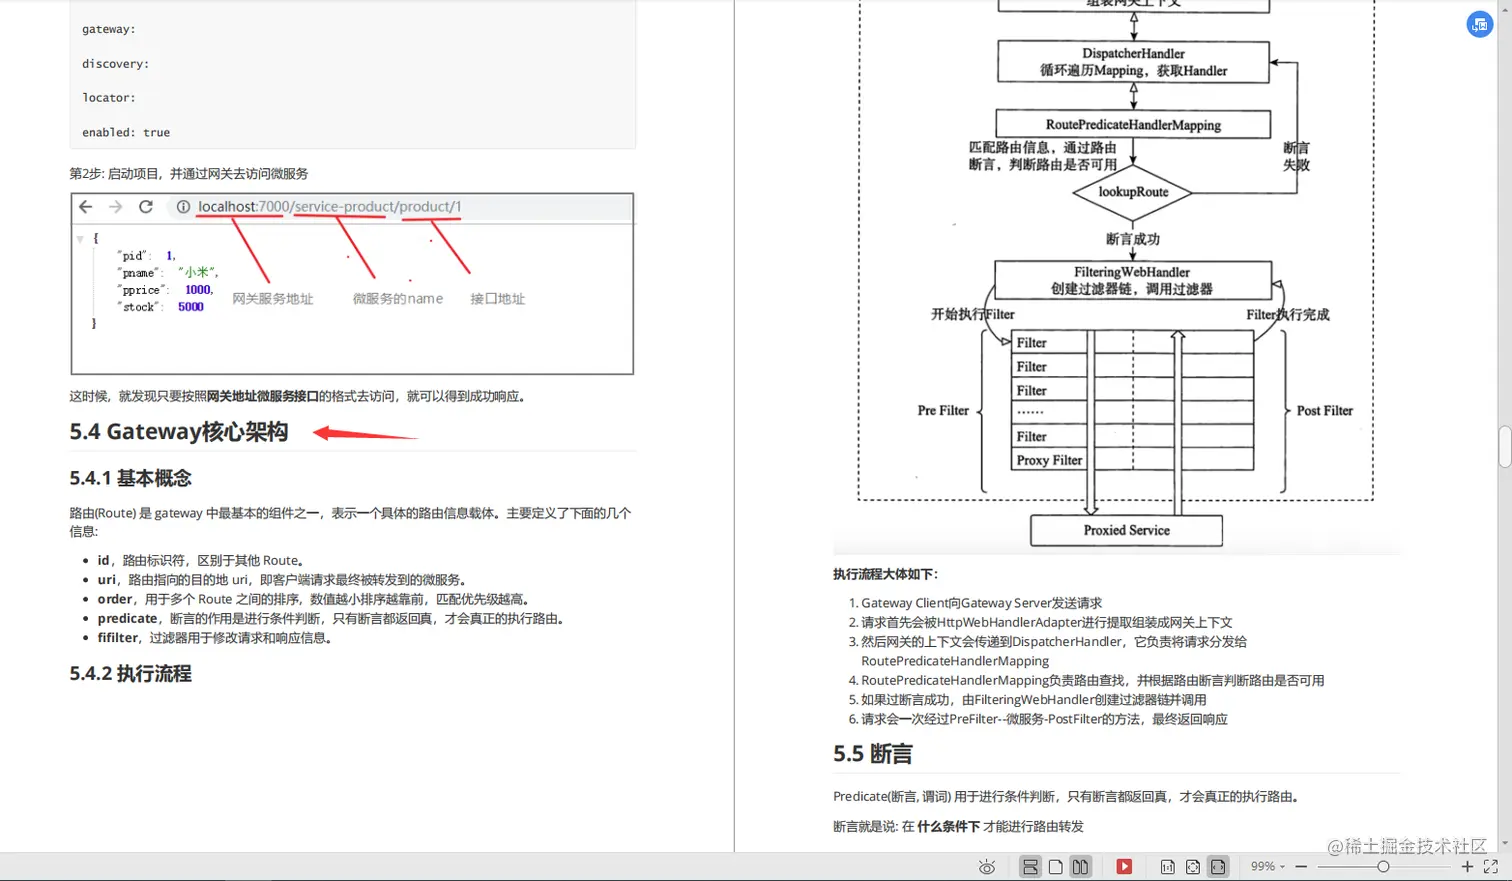Click the 'enabled: true' code line
1512x881 pixels.
coord(126,132)
